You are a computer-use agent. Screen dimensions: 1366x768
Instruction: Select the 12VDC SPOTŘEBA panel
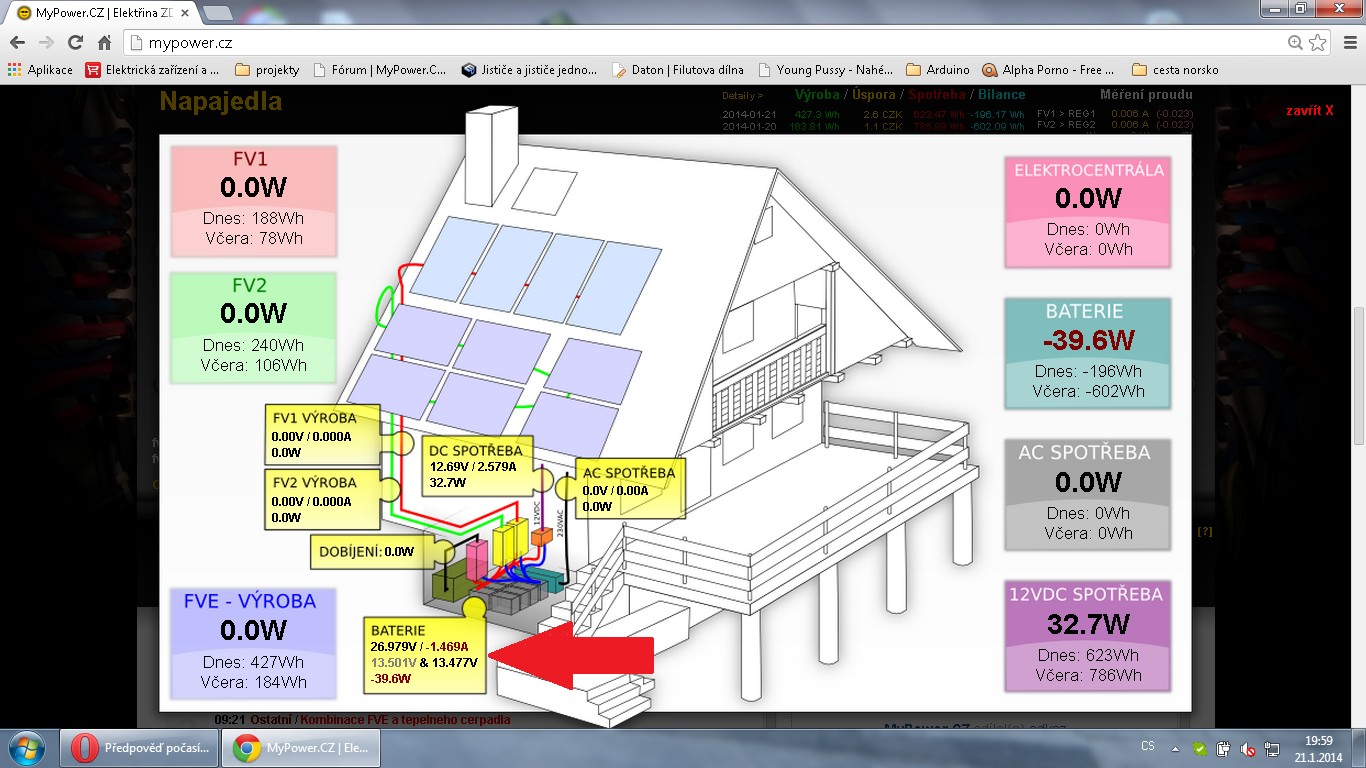pos(1089,636)
